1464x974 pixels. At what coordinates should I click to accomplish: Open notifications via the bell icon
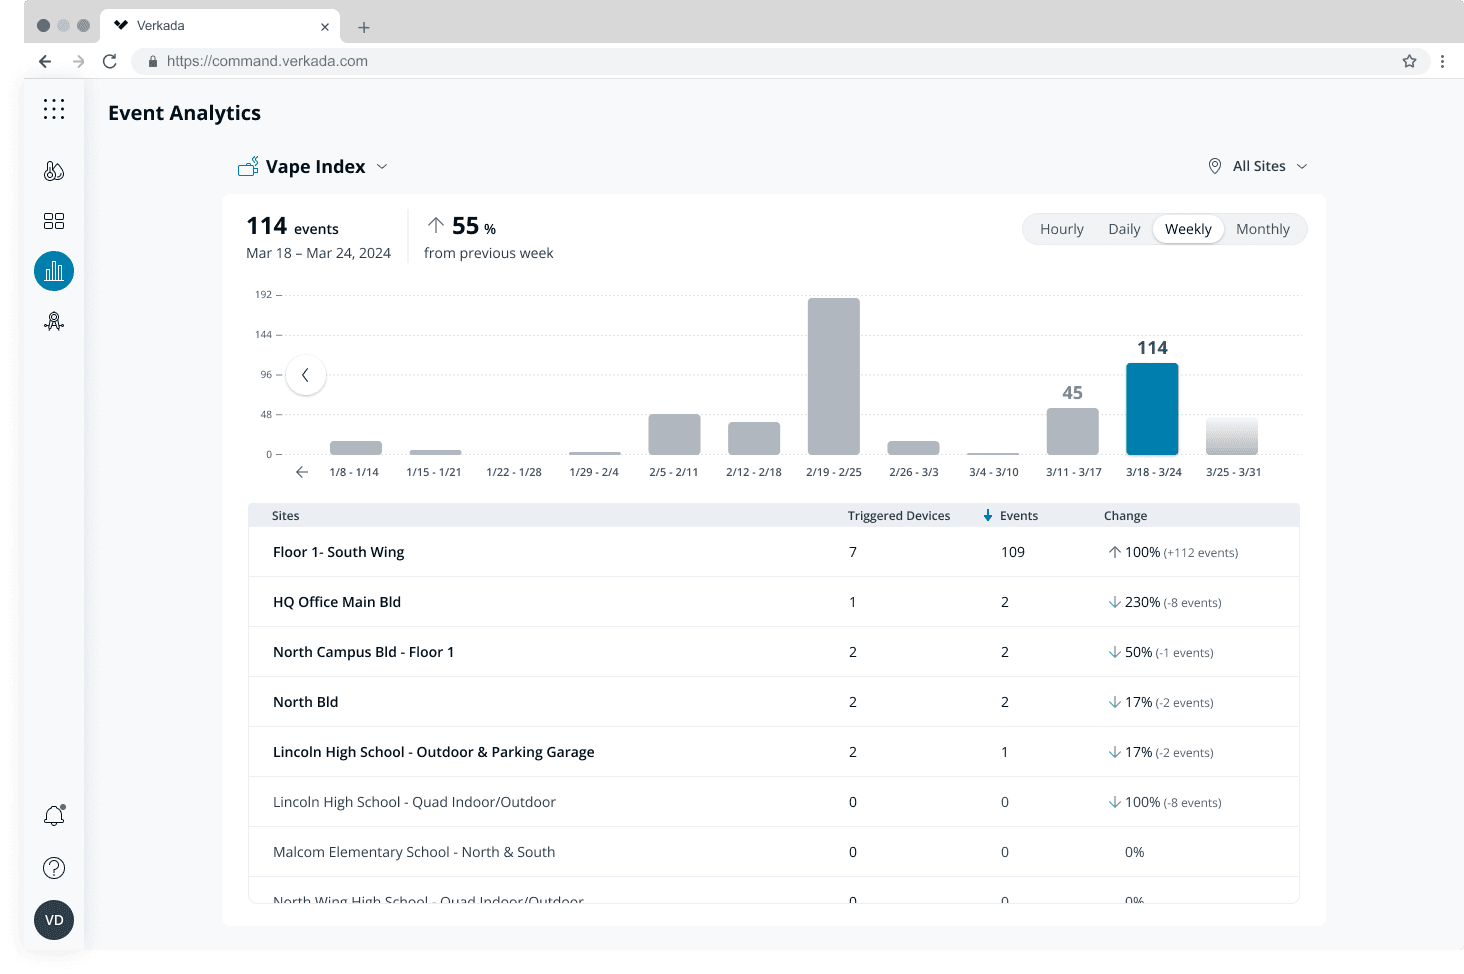[54, 816]
